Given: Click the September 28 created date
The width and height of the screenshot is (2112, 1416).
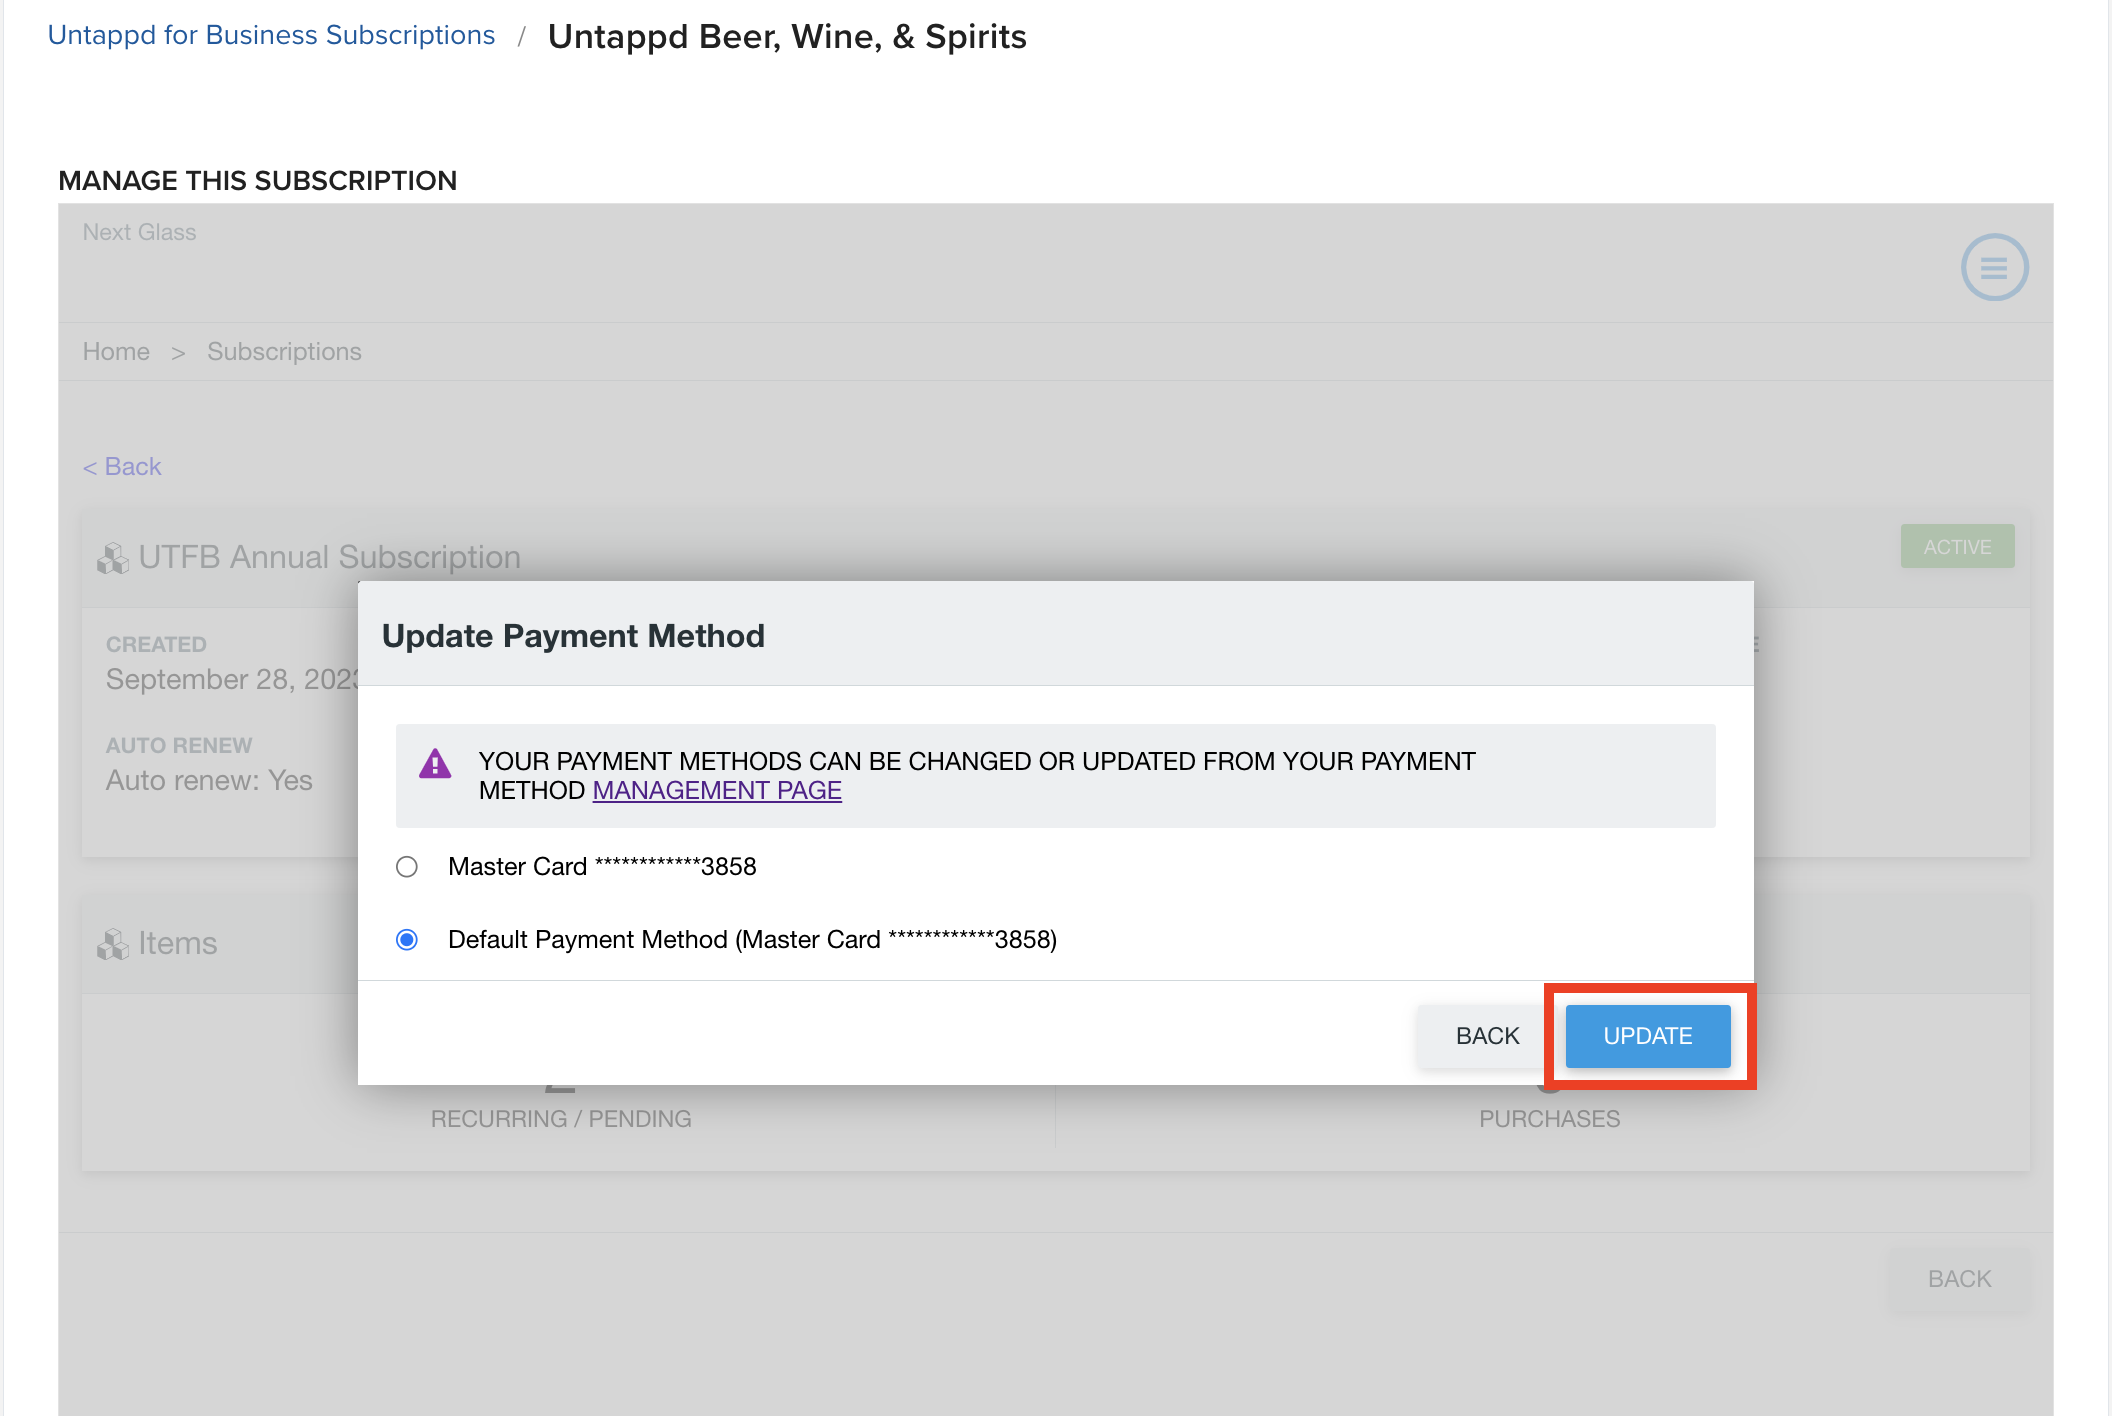Looking at the screenshot, I should 232,680.
